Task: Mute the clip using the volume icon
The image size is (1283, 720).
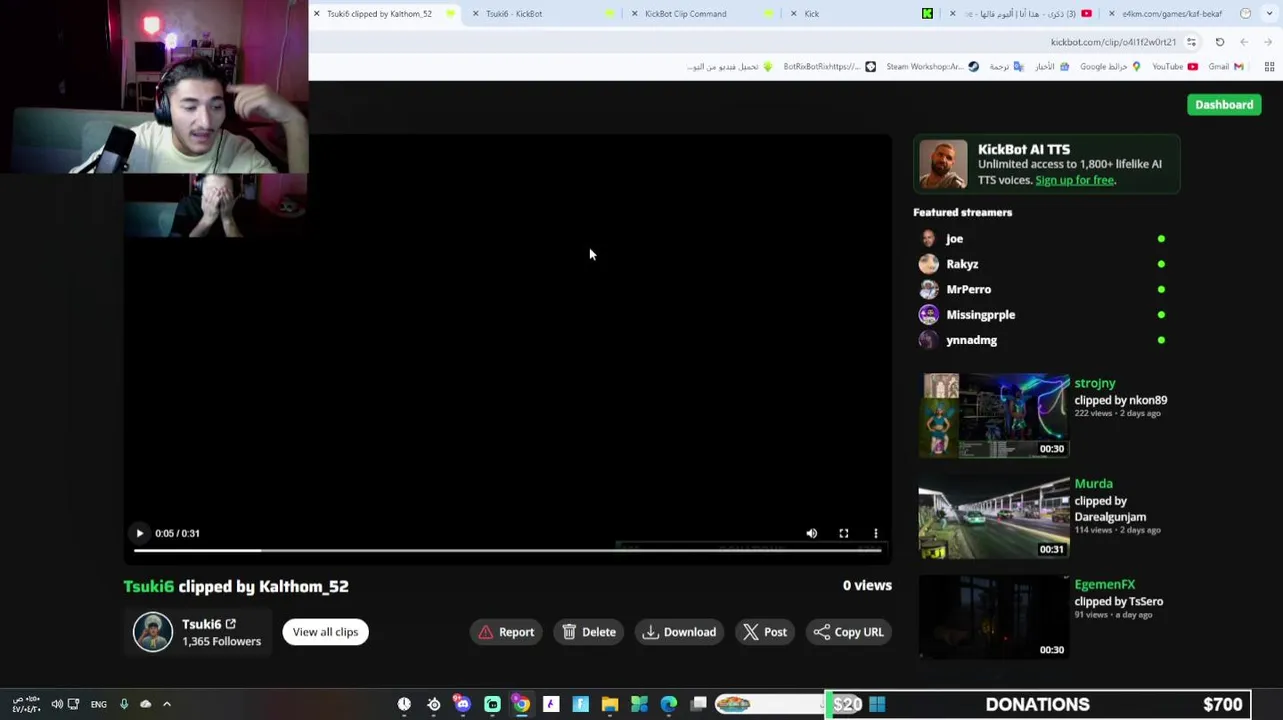Action: click(x=811, y=533)
